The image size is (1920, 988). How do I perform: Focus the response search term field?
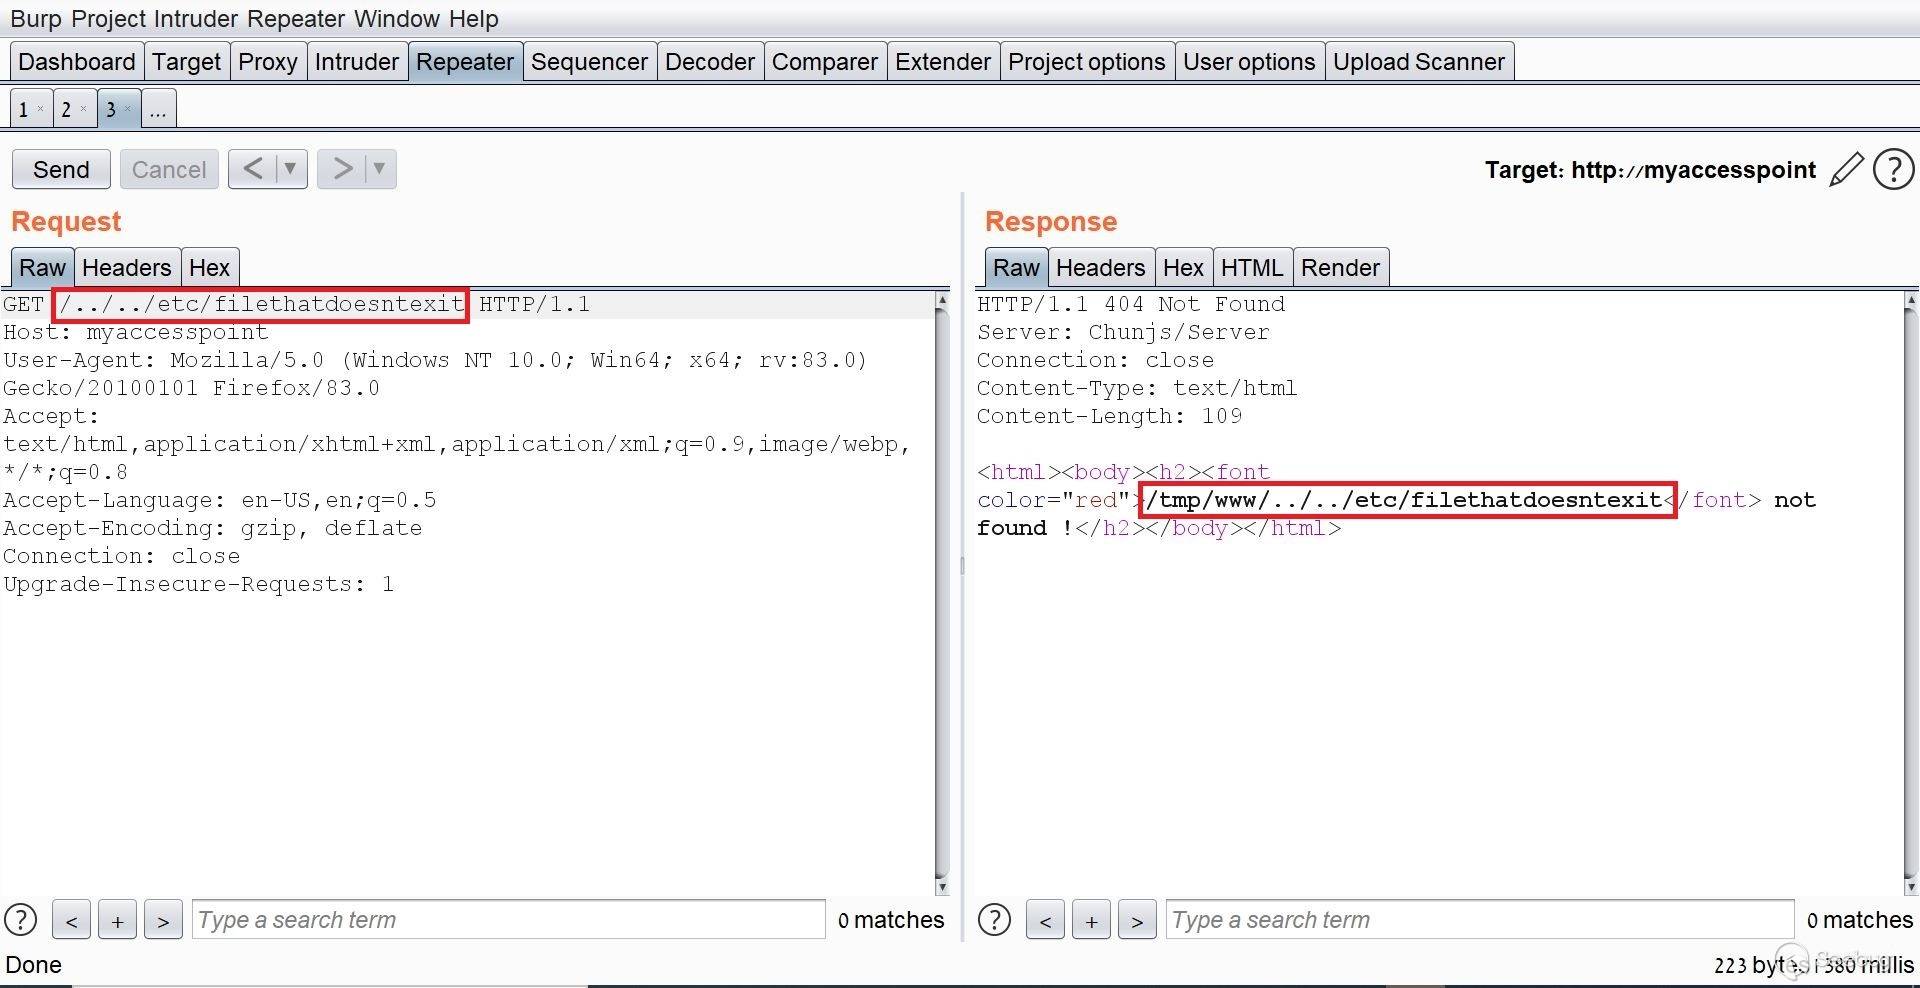(1480, 920)
